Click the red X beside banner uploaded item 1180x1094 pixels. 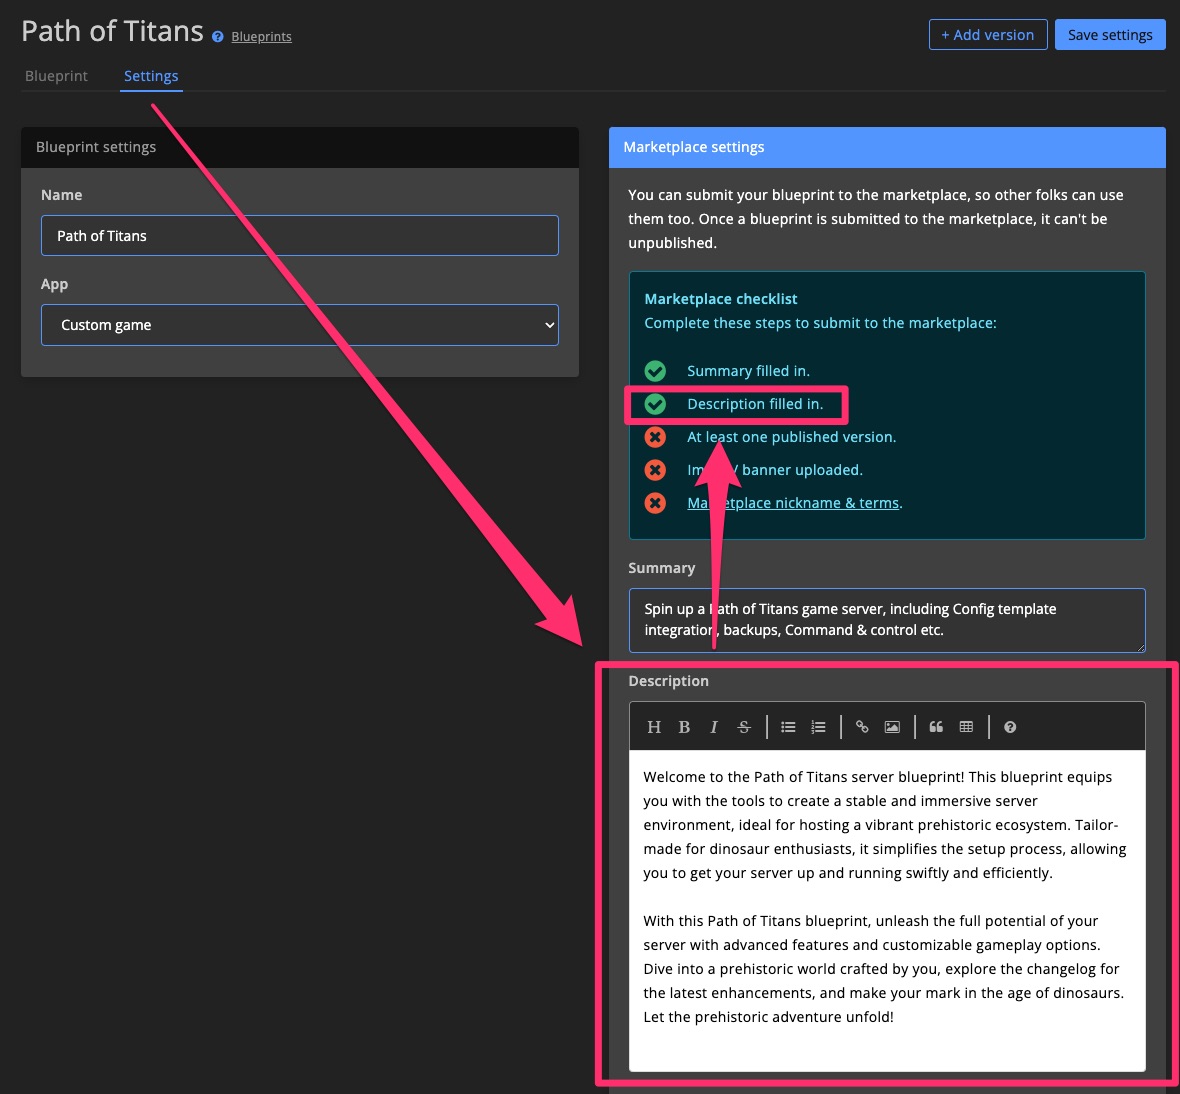656,470
